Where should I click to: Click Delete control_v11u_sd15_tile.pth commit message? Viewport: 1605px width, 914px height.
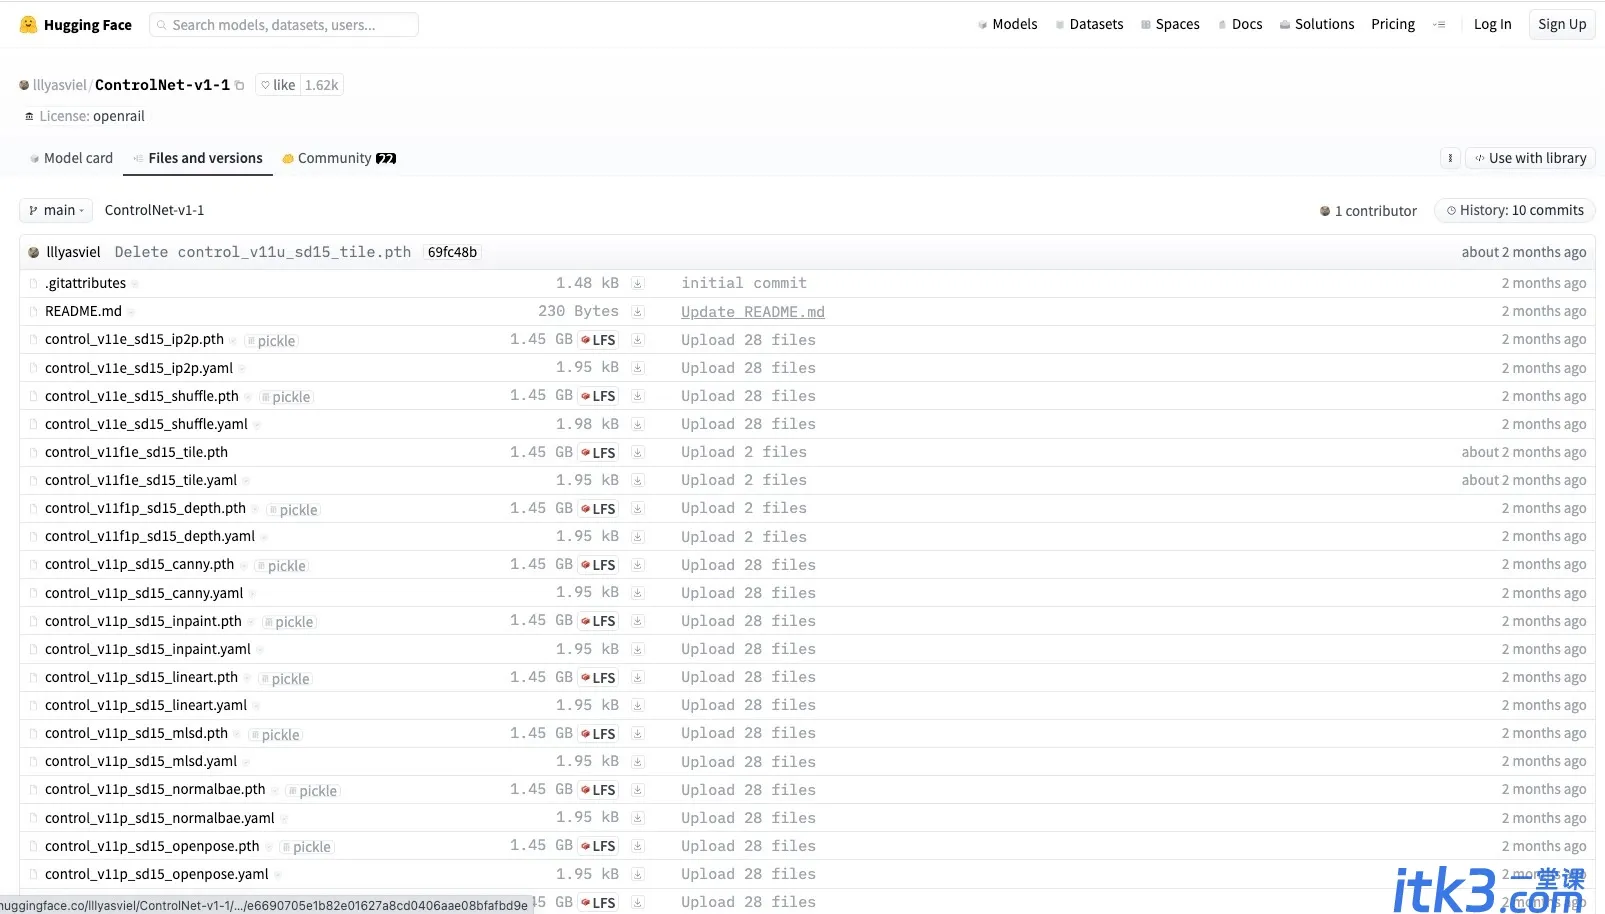tap(263, 252)
